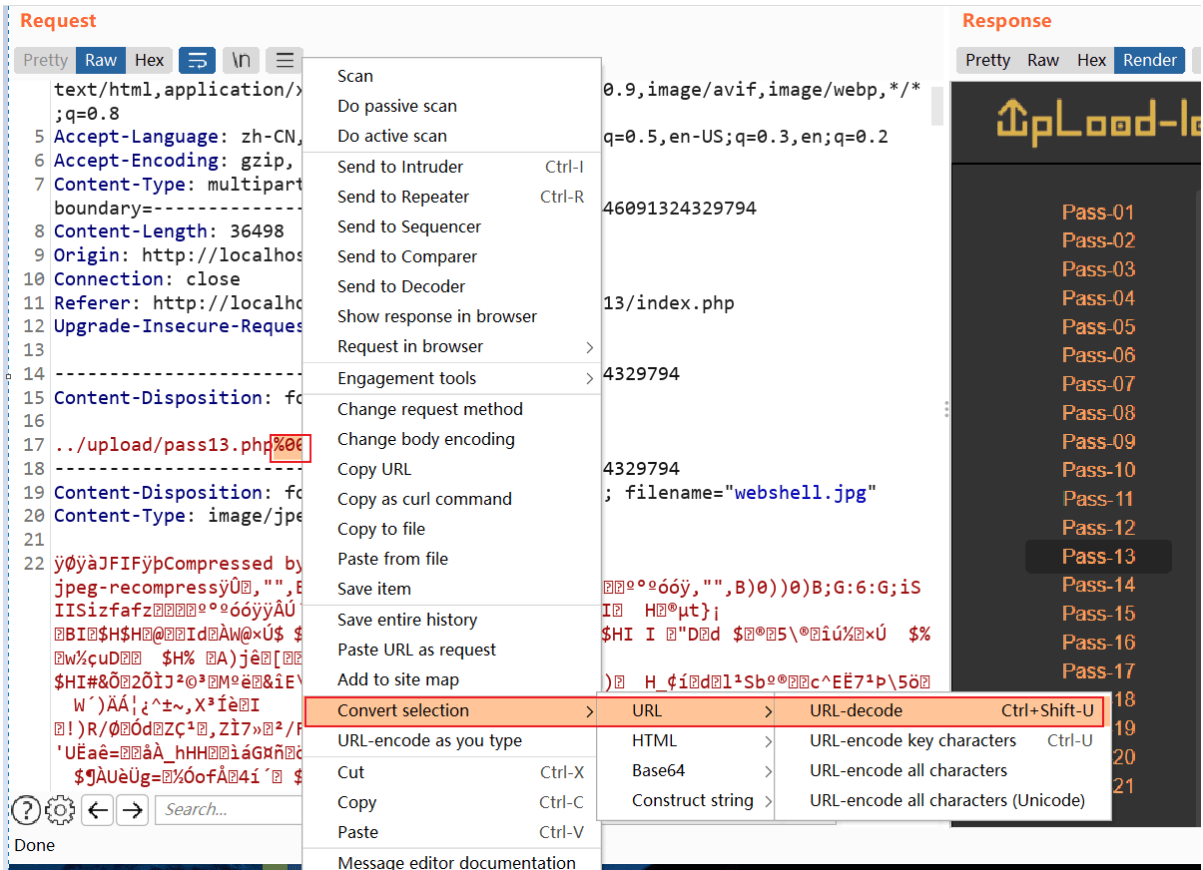Toggle the line-wrap icon in Request toolbar

pos(197,61)
